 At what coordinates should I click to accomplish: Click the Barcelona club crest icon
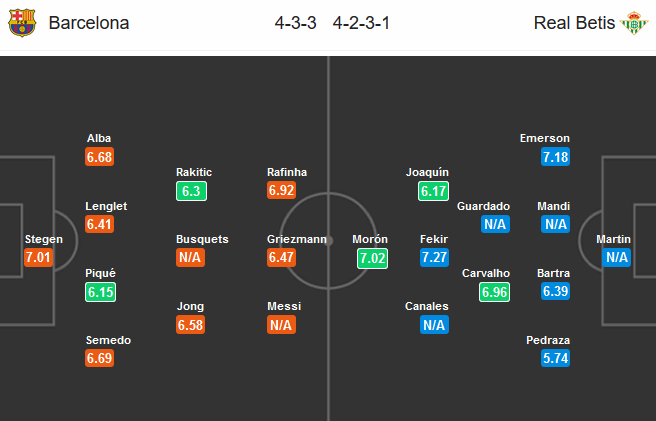point(22,23)
